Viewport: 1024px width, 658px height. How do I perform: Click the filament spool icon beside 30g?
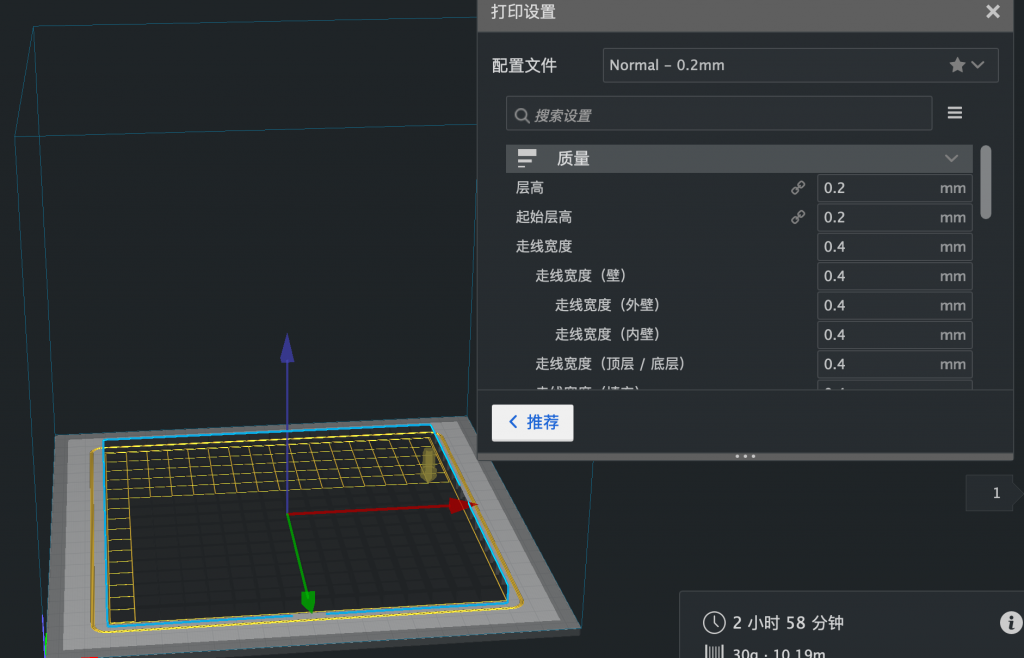click(x=714, y=651)
